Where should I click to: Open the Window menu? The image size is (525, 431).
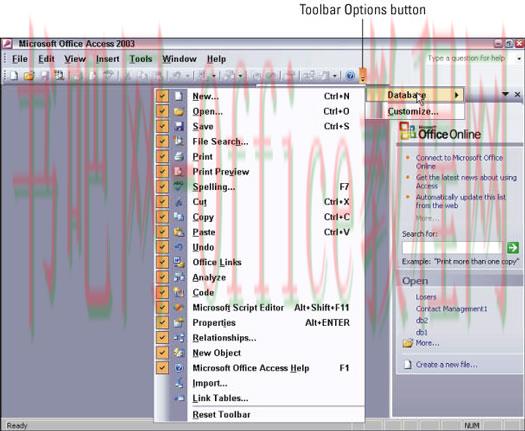[x=179, y=59]
